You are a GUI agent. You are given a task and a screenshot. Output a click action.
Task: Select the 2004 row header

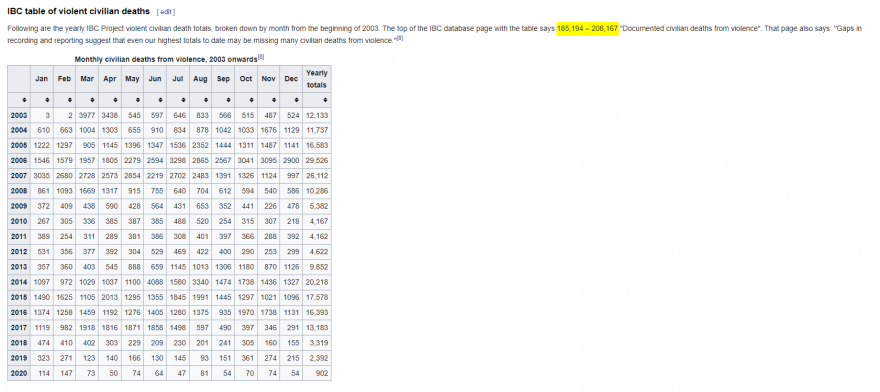click(x=19, y=130)
